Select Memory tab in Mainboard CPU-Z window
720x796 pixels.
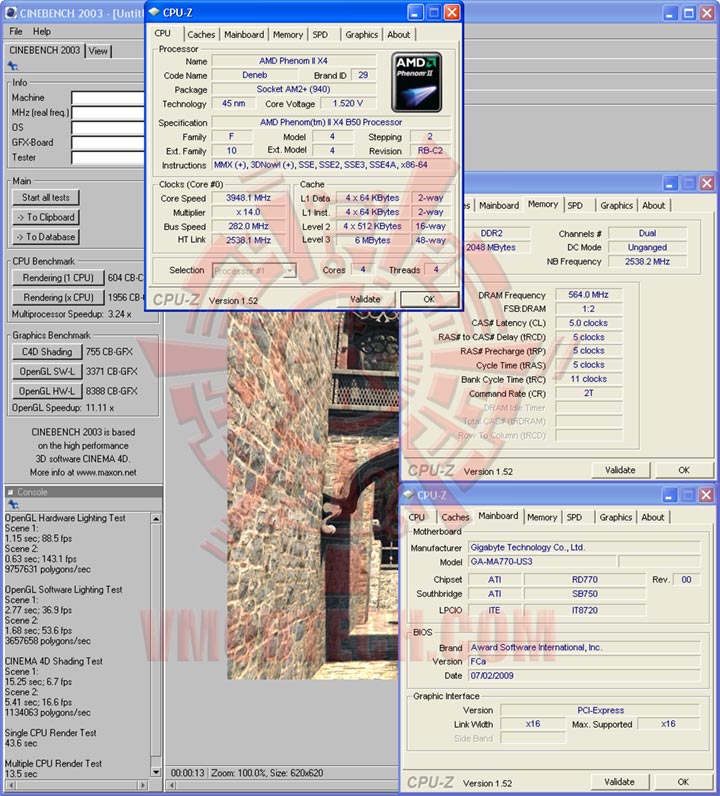(542, 517)
